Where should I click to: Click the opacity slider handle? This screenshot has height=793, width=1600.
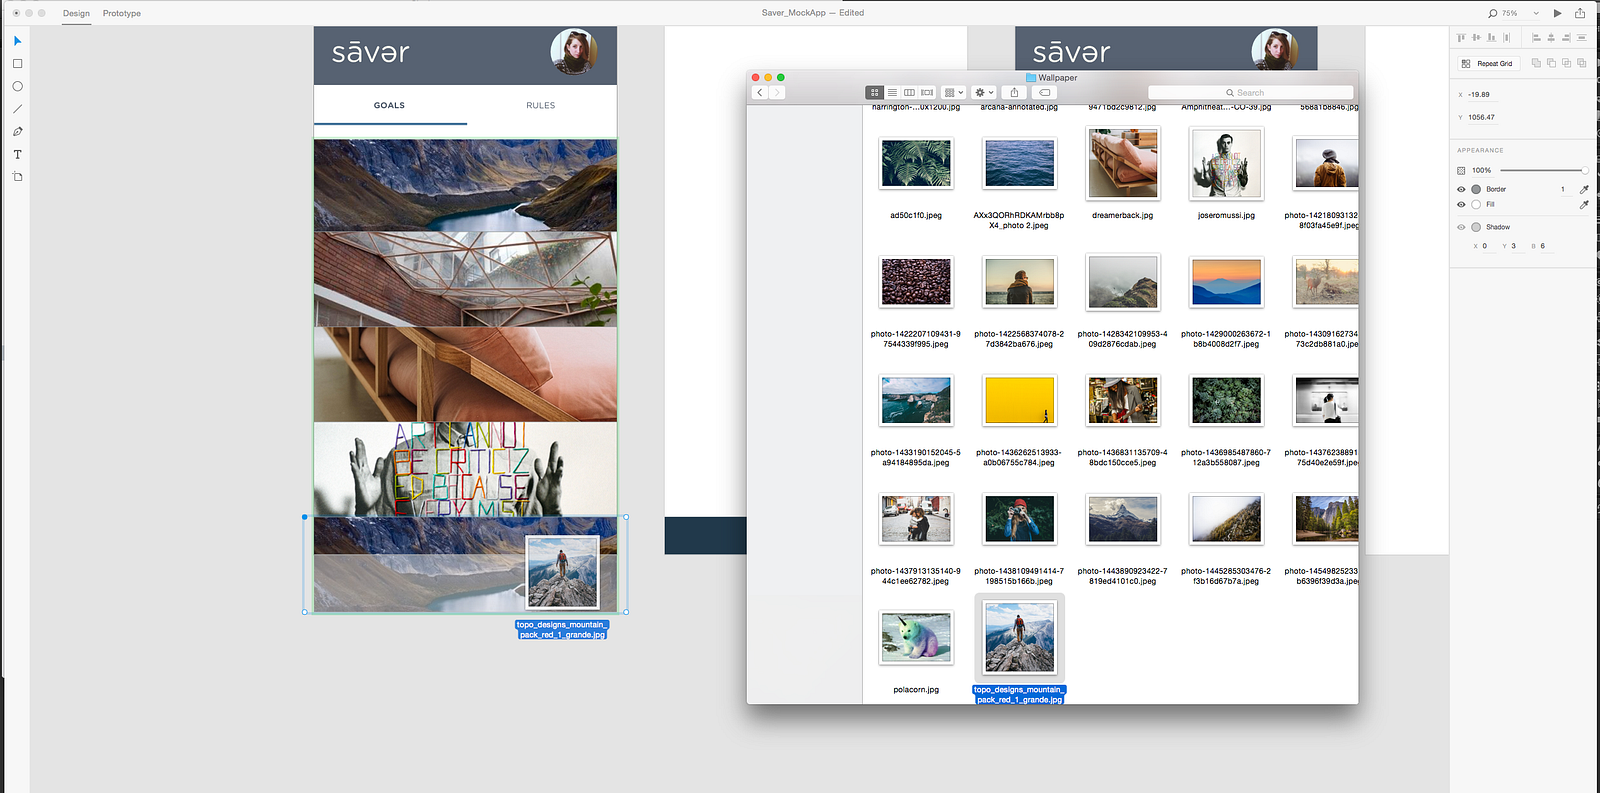pyautogui.click(x=1584, y=170)
